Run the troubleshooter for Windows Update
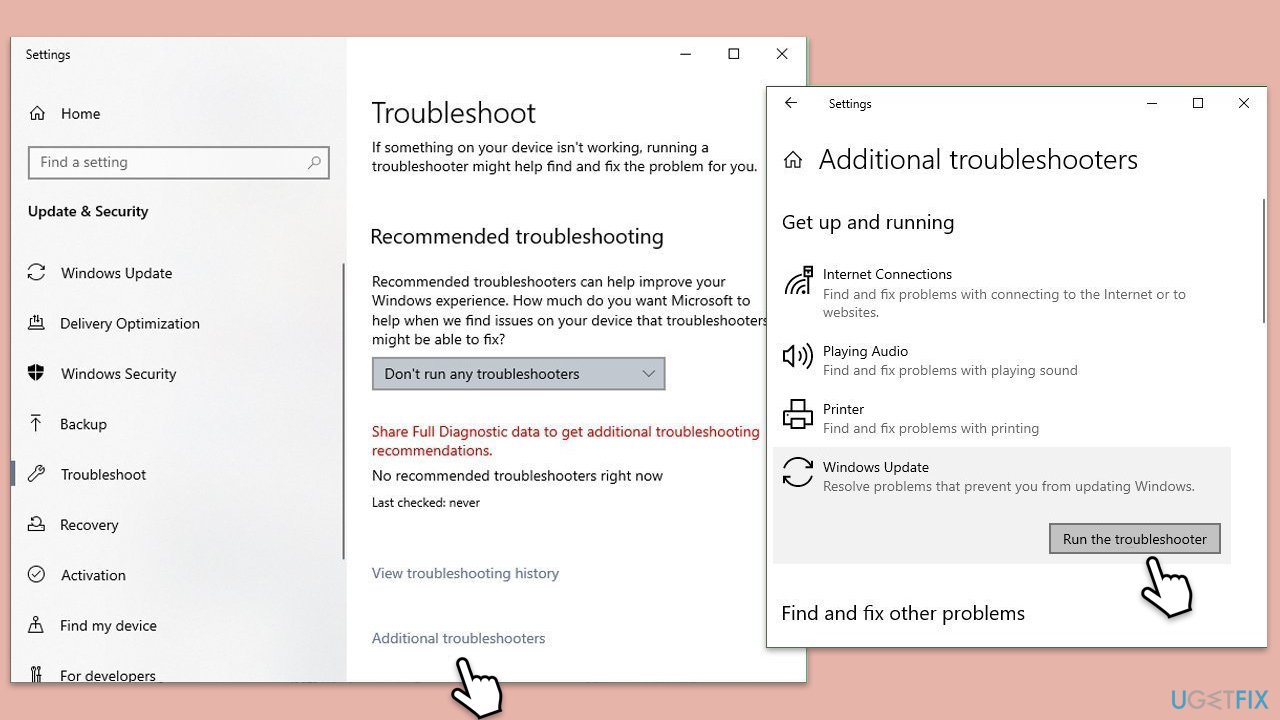Image resolution: width=1280 pixels, height=720 pixels. pos(1134,539)
